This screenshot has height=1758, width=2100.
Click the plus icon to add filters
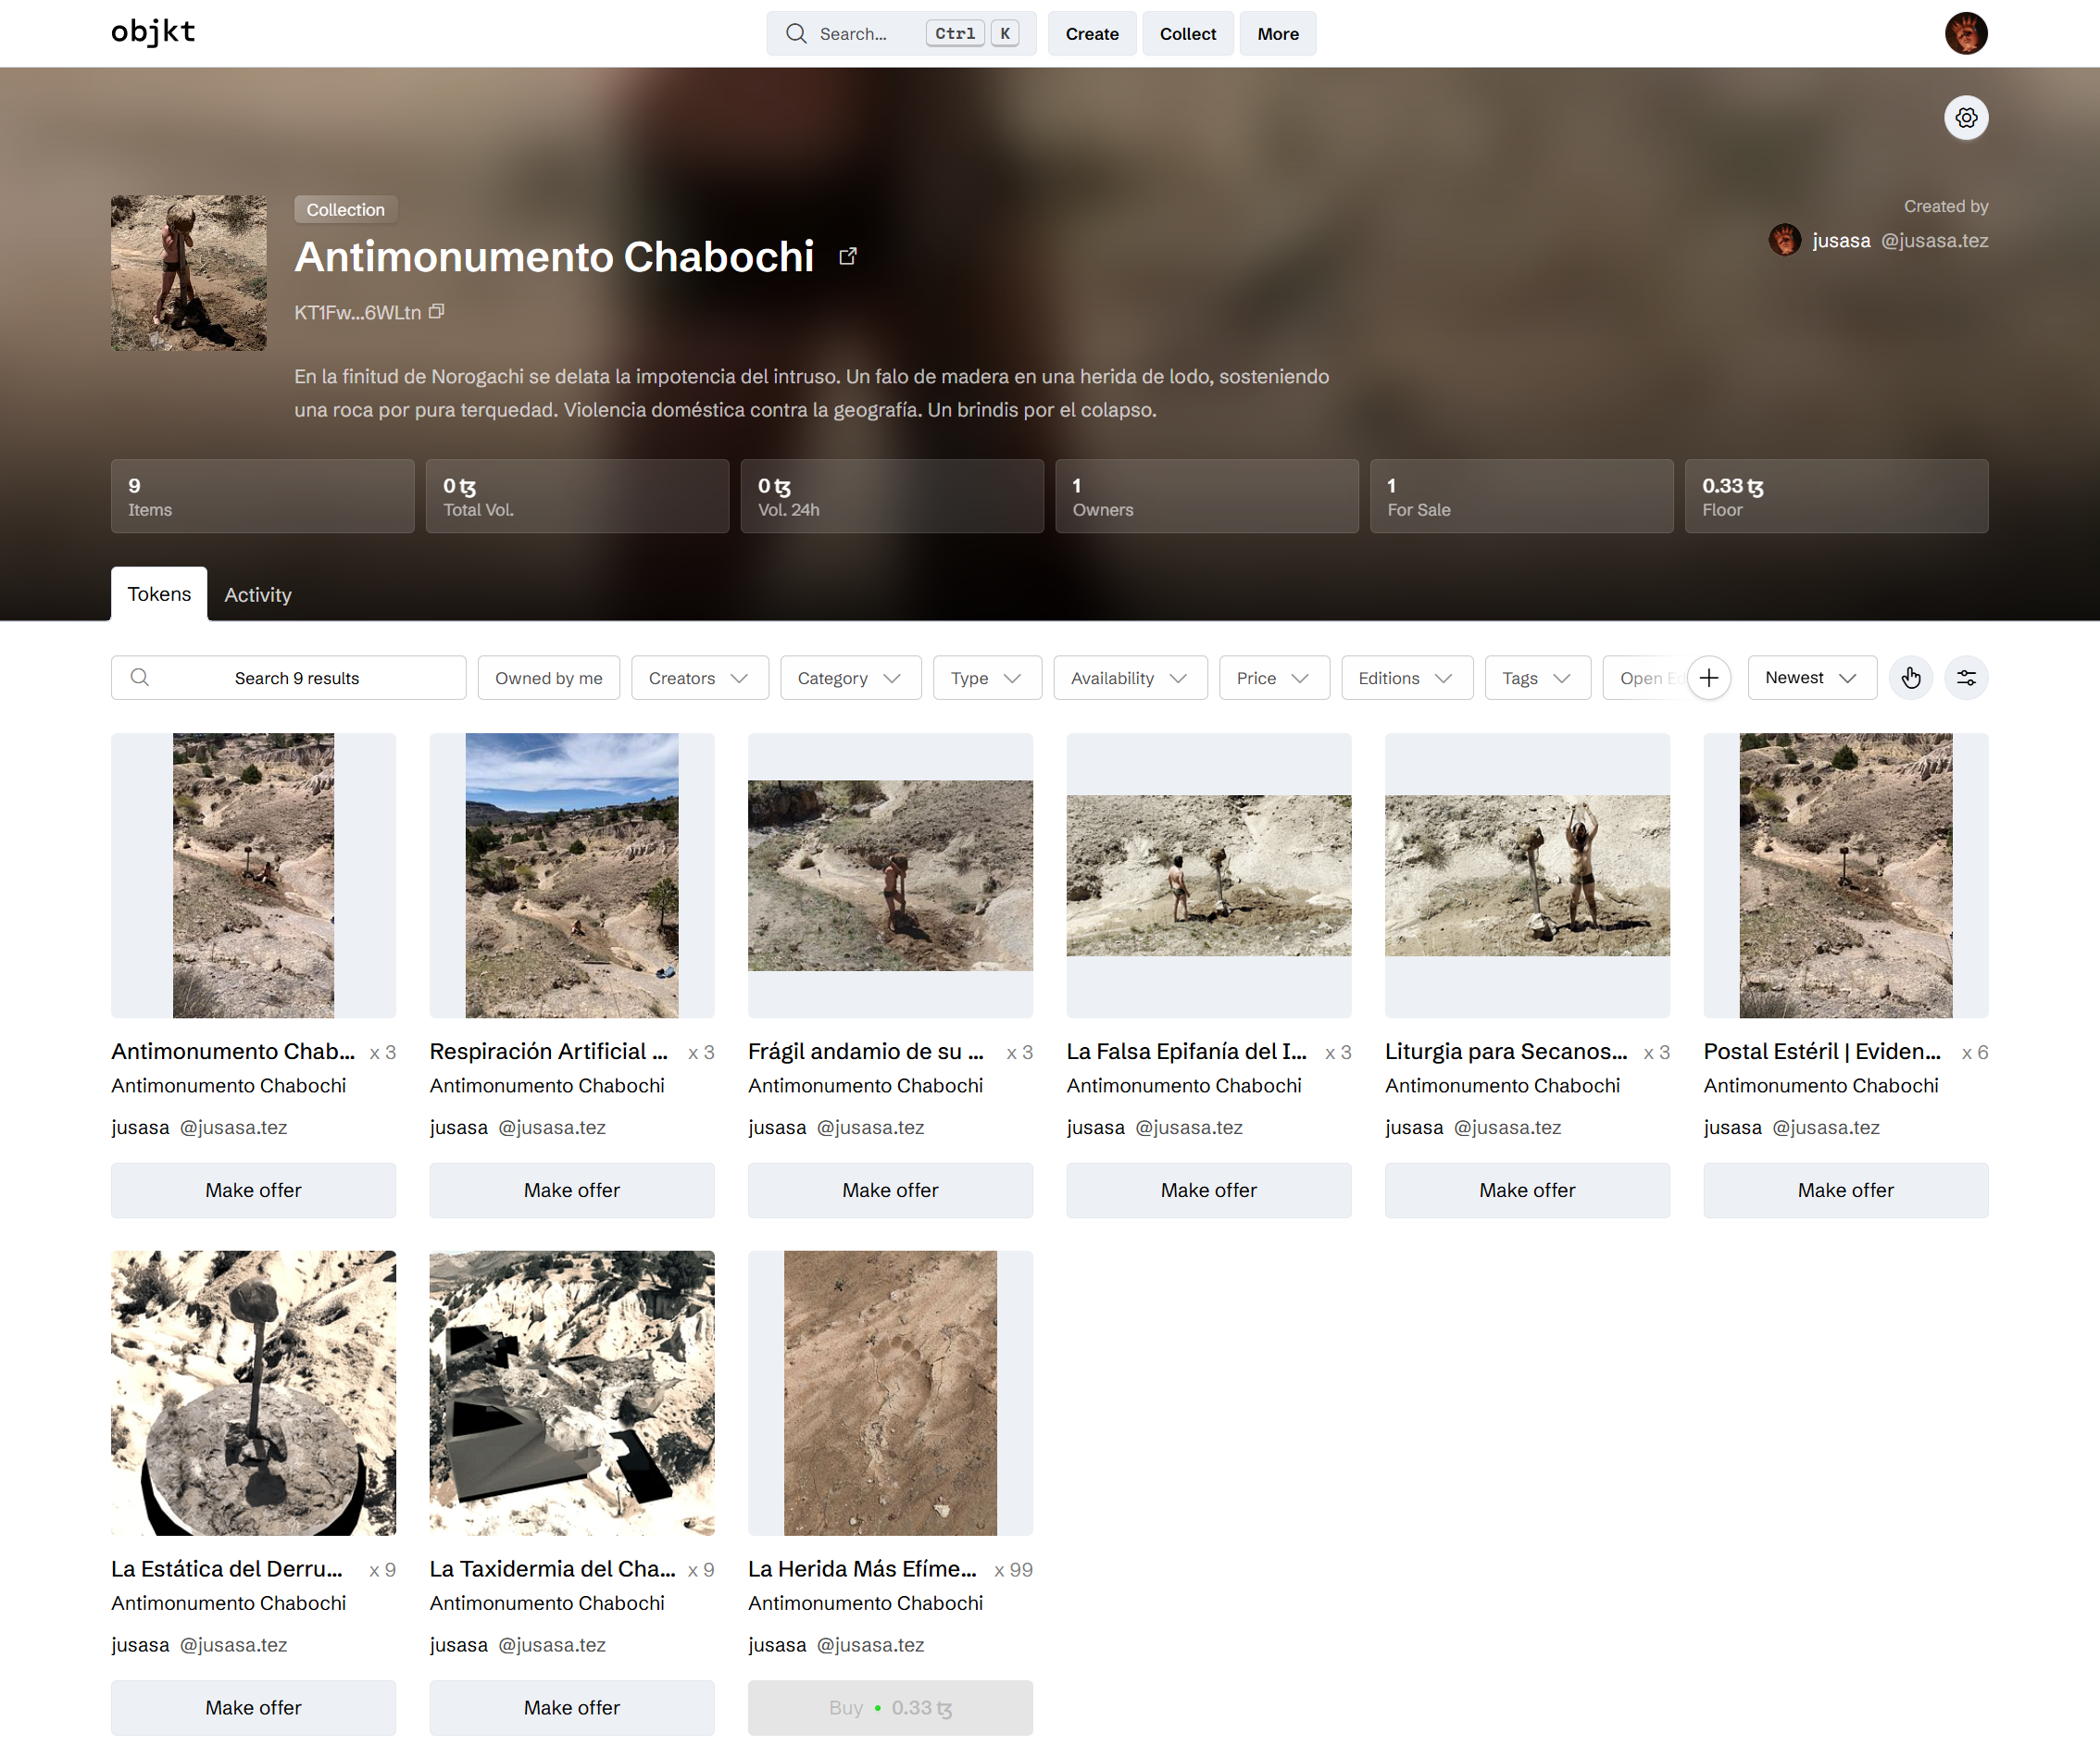(1709, 678)
